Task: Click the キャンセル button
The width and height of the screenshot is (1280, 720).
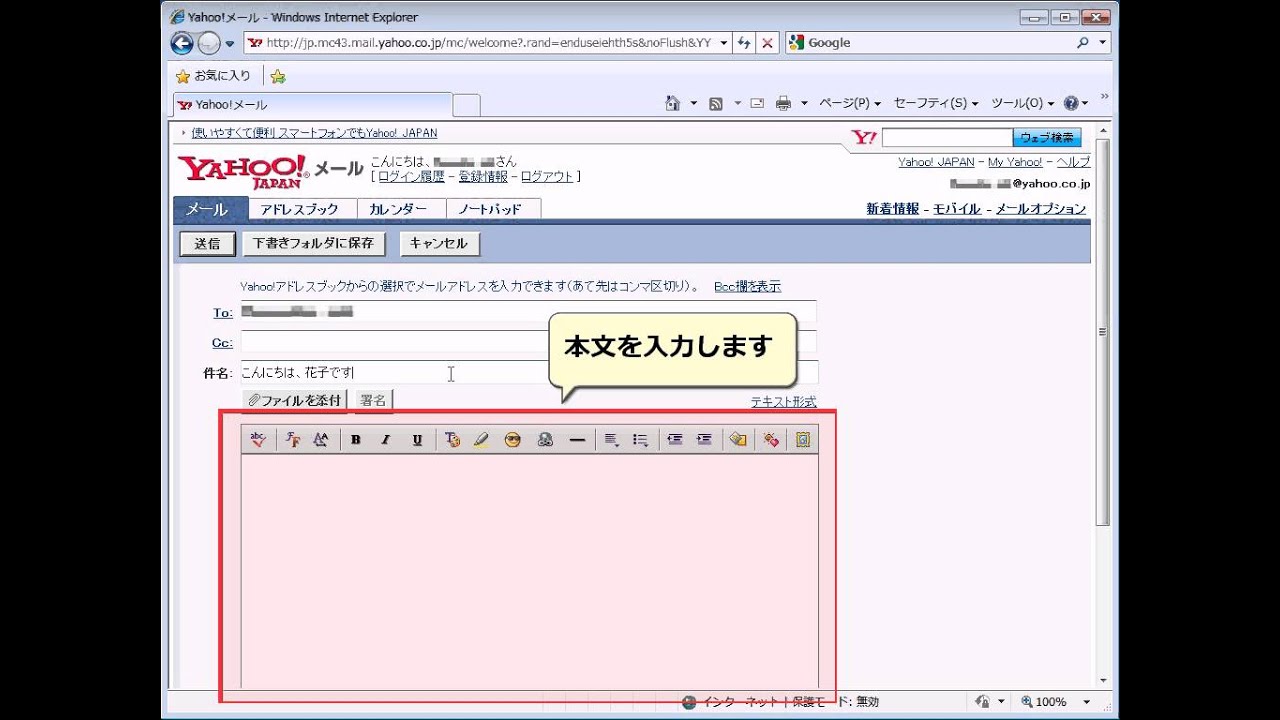Action: click(x=439, y=243)
